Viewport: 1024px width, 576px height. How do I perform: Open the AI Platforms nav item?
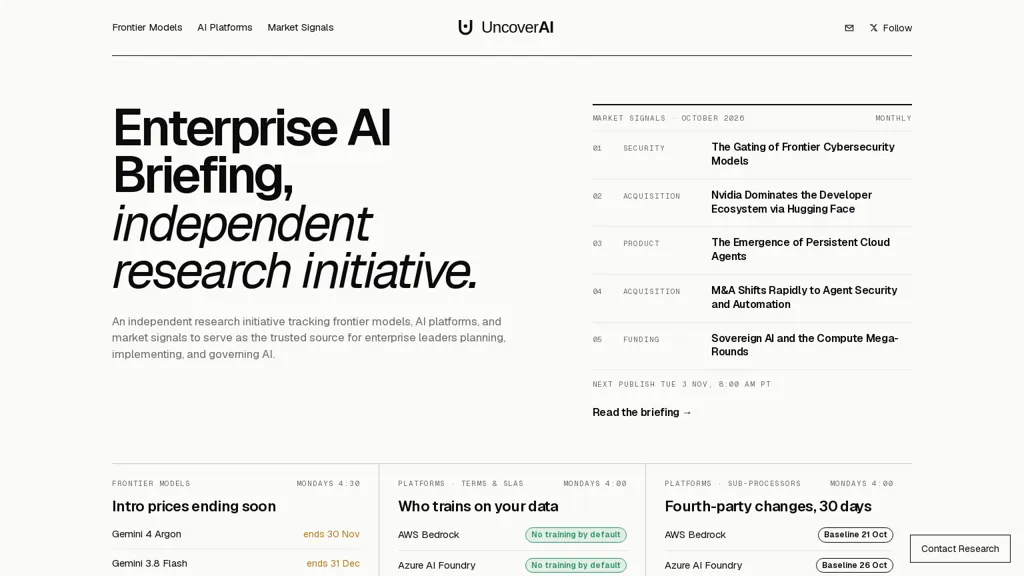225,27
